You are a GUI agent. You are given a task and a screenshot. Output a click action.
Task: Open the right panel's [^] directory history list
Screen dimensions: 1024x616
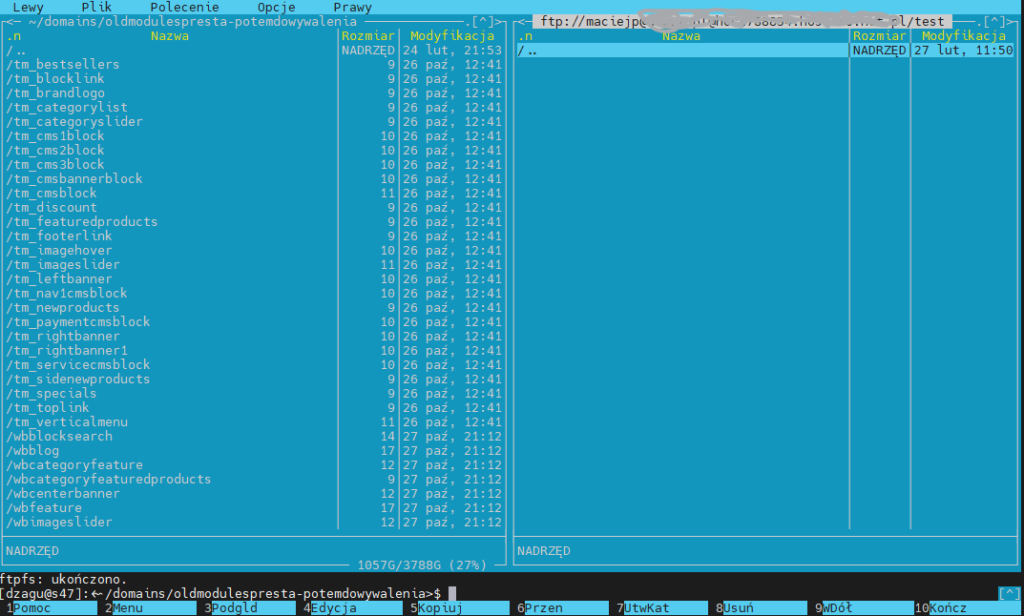point(995,22)
